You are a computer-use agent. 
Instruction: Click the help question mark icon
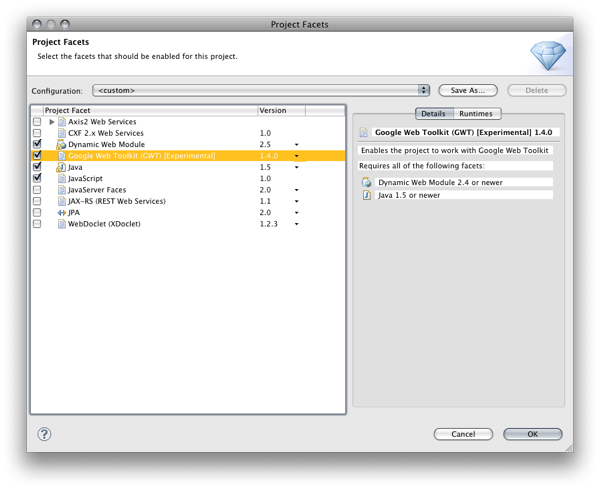[x=44, y=434]
